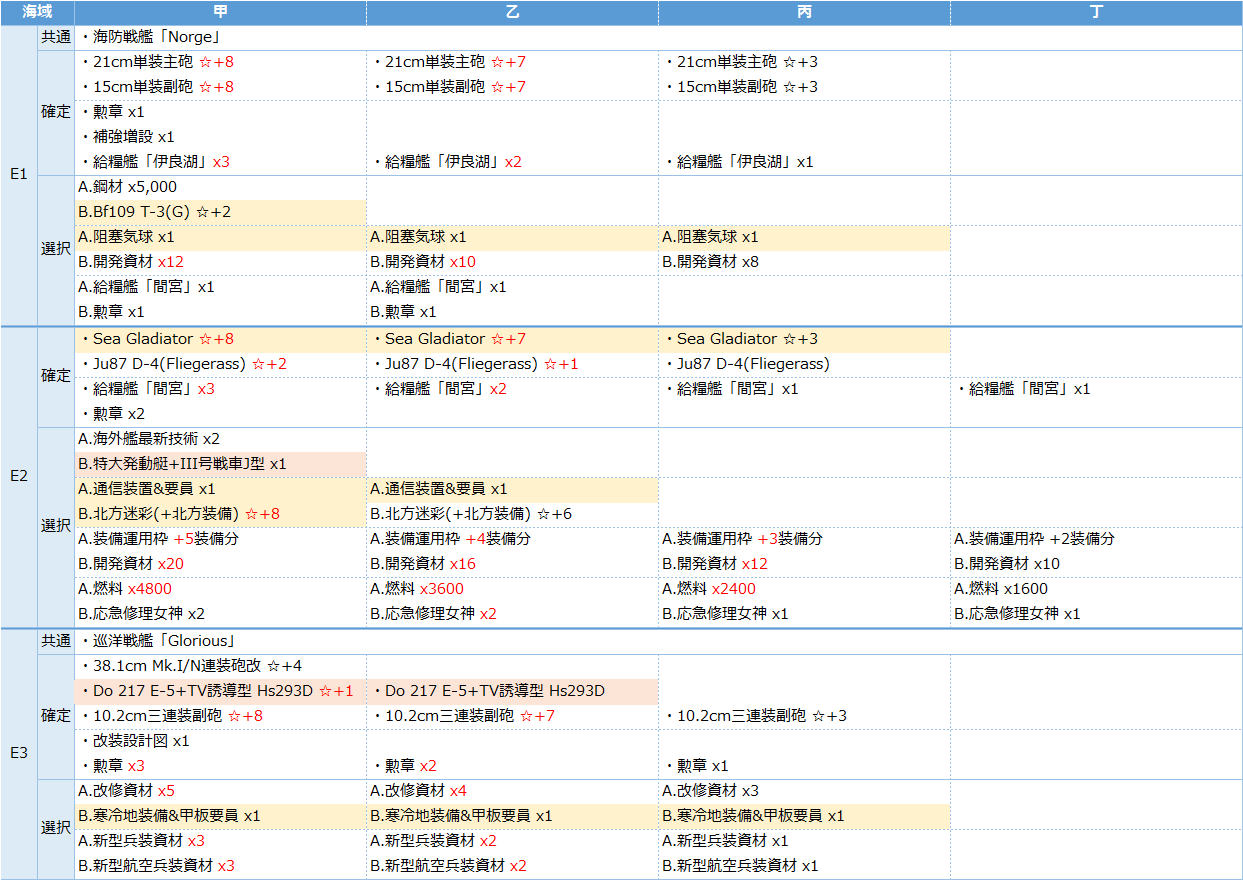Viewport: 1243px width, 880px height.
Task: Click the 補強増設 x1 reward entry
Action: click(x=128, y=137)
